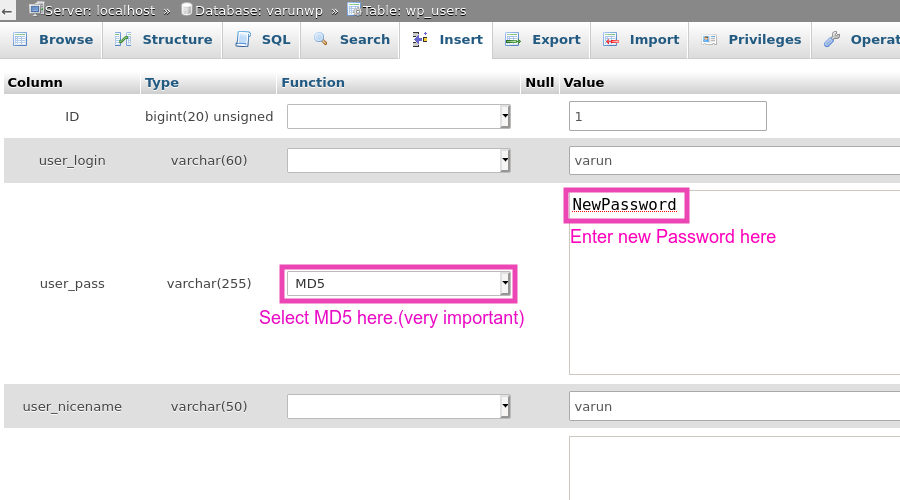Switch to the Structure tab
This screenshot has width=900, height=500.
176,40
